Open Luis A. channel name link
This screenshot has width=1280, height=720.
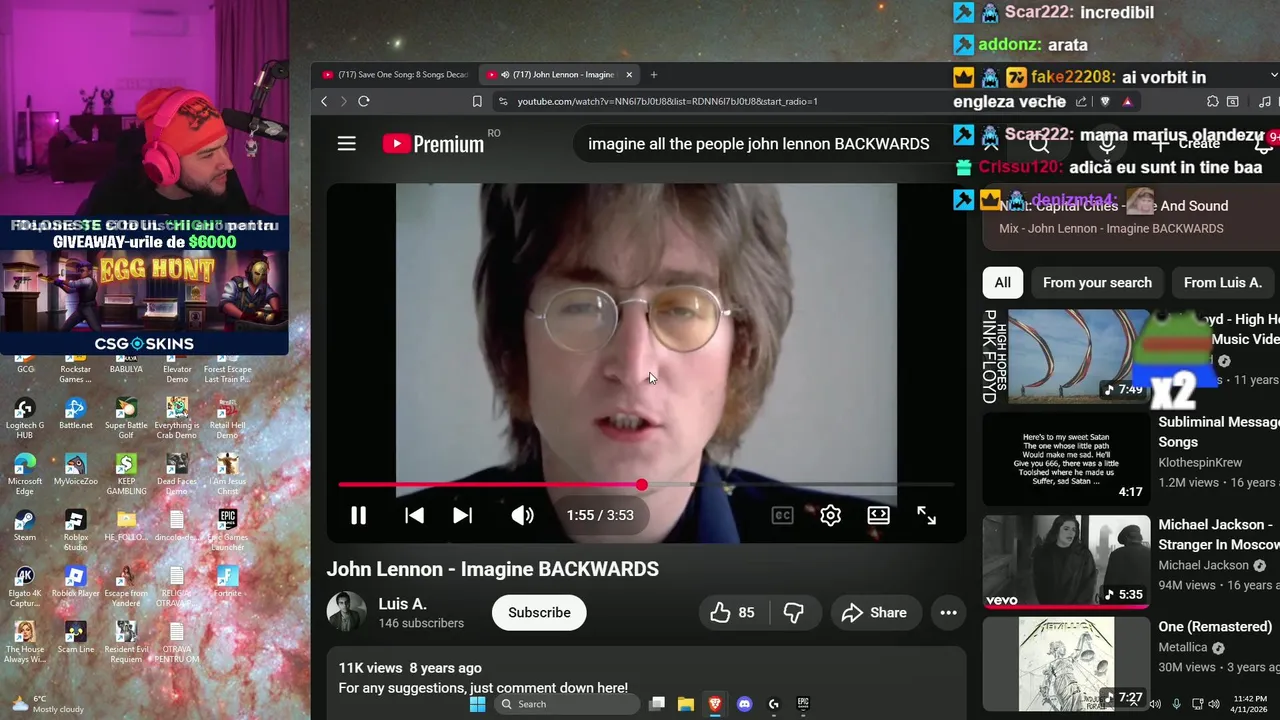click(x=402, y=604)
